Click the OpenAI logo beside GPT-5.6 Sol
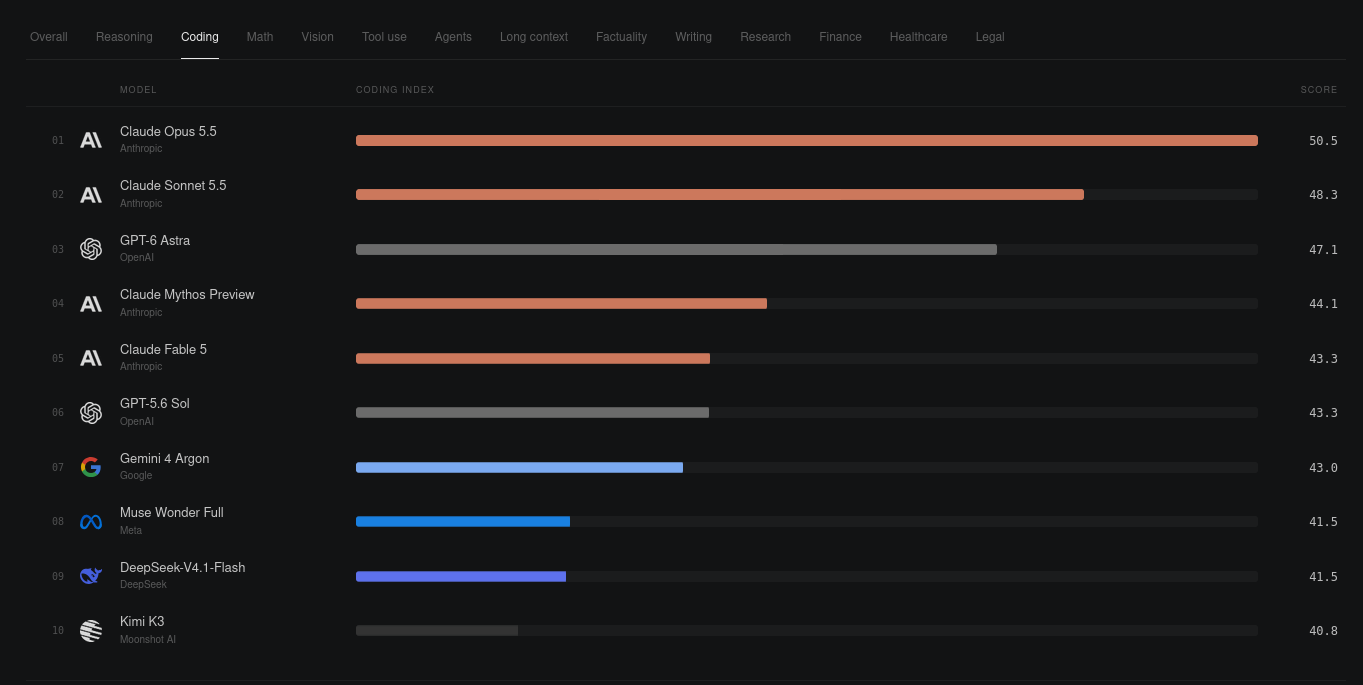Screen dimensions: 1363x685 (x=91, y=413)
